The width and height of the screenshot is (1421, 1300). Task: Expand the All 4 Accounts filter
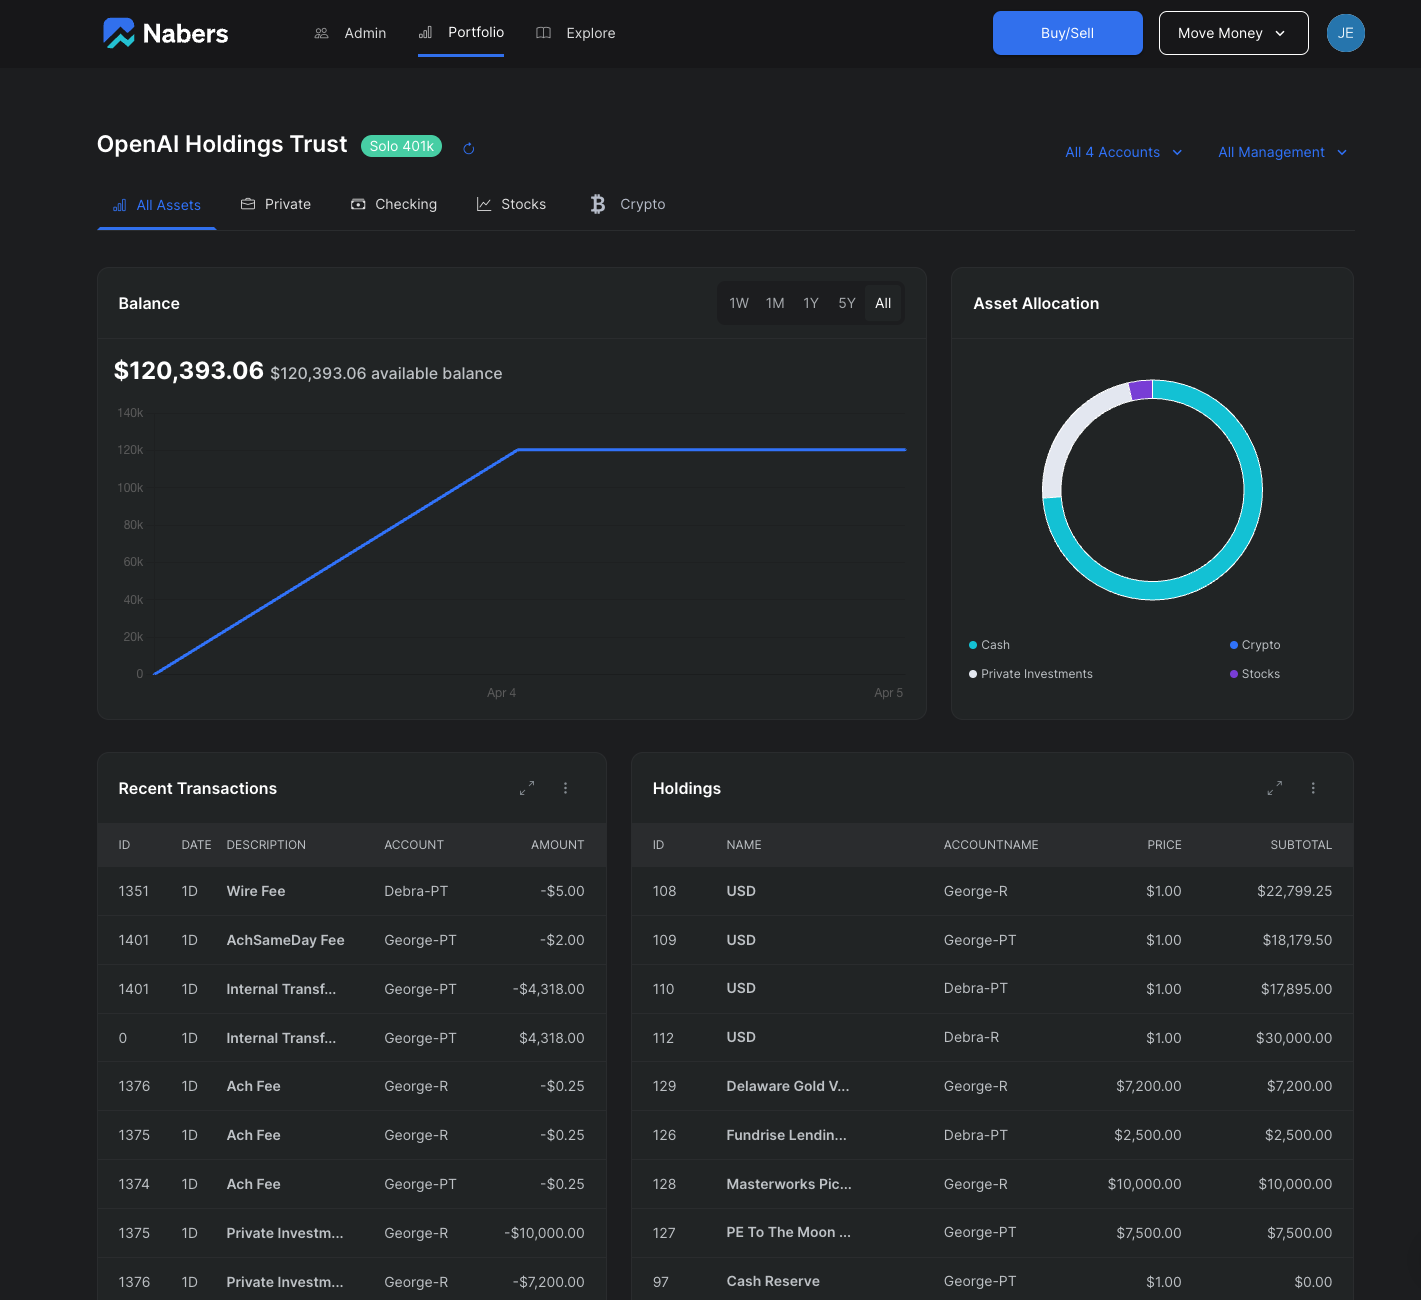[x=1123, y=152]
